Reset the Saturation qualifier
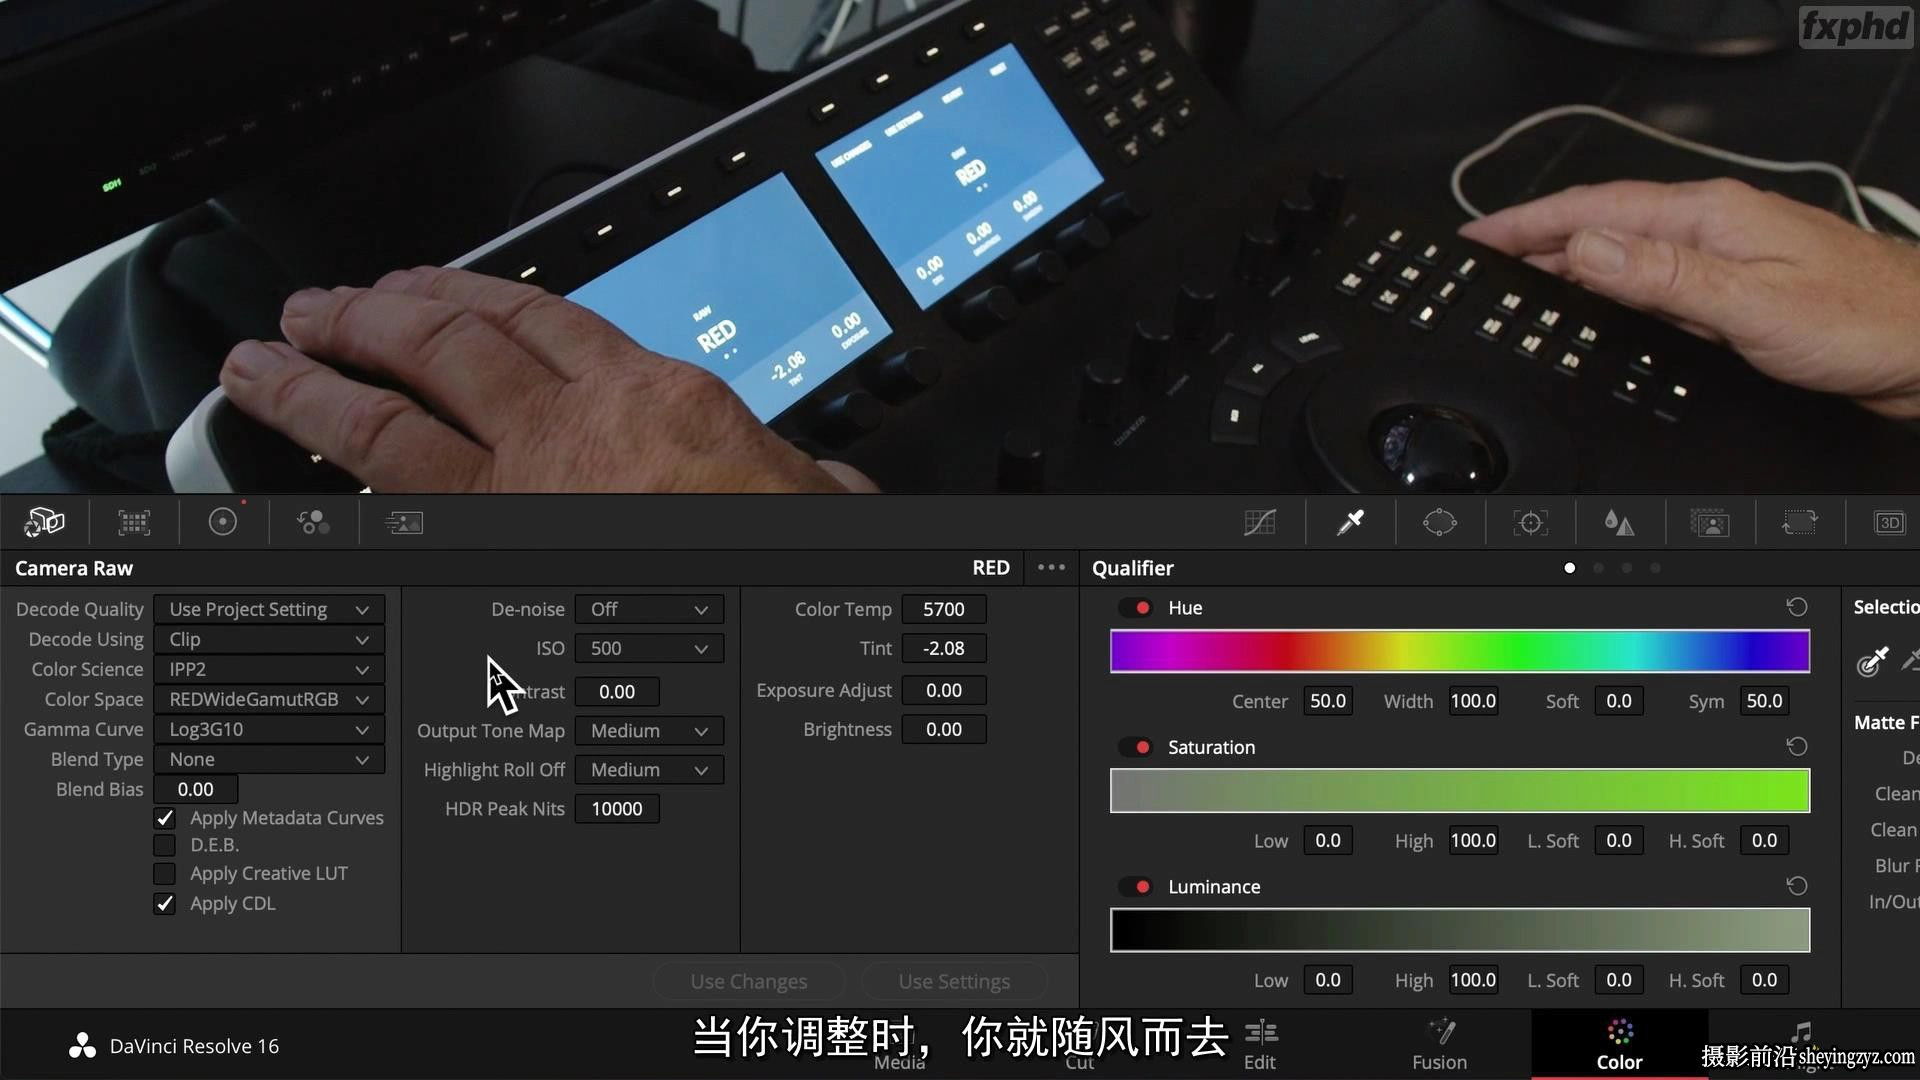1920x1080 pixels. pyautogui.click(x=1797, y=747)
